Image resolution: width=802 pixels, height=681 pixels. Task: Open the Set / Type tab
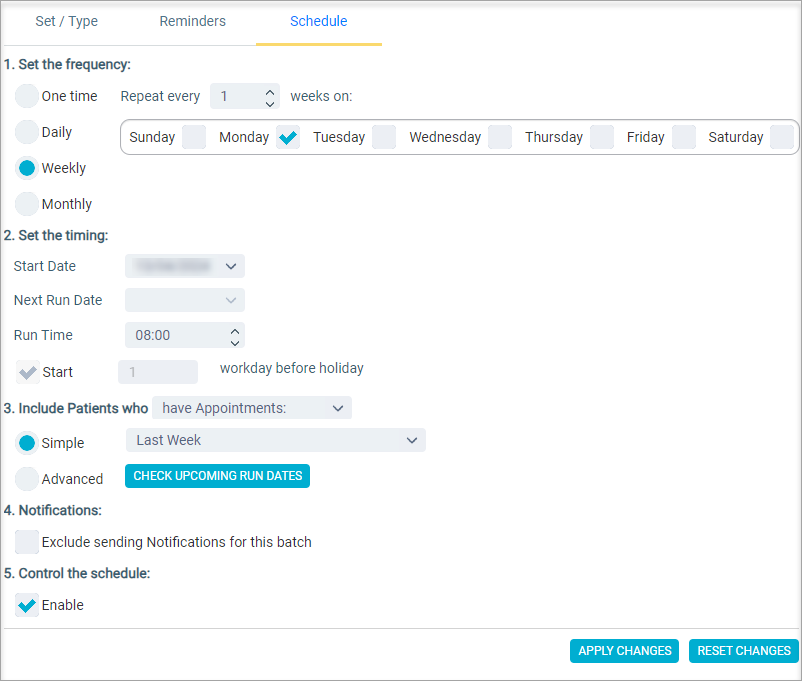pyautogui.click(x=66, y=21)
